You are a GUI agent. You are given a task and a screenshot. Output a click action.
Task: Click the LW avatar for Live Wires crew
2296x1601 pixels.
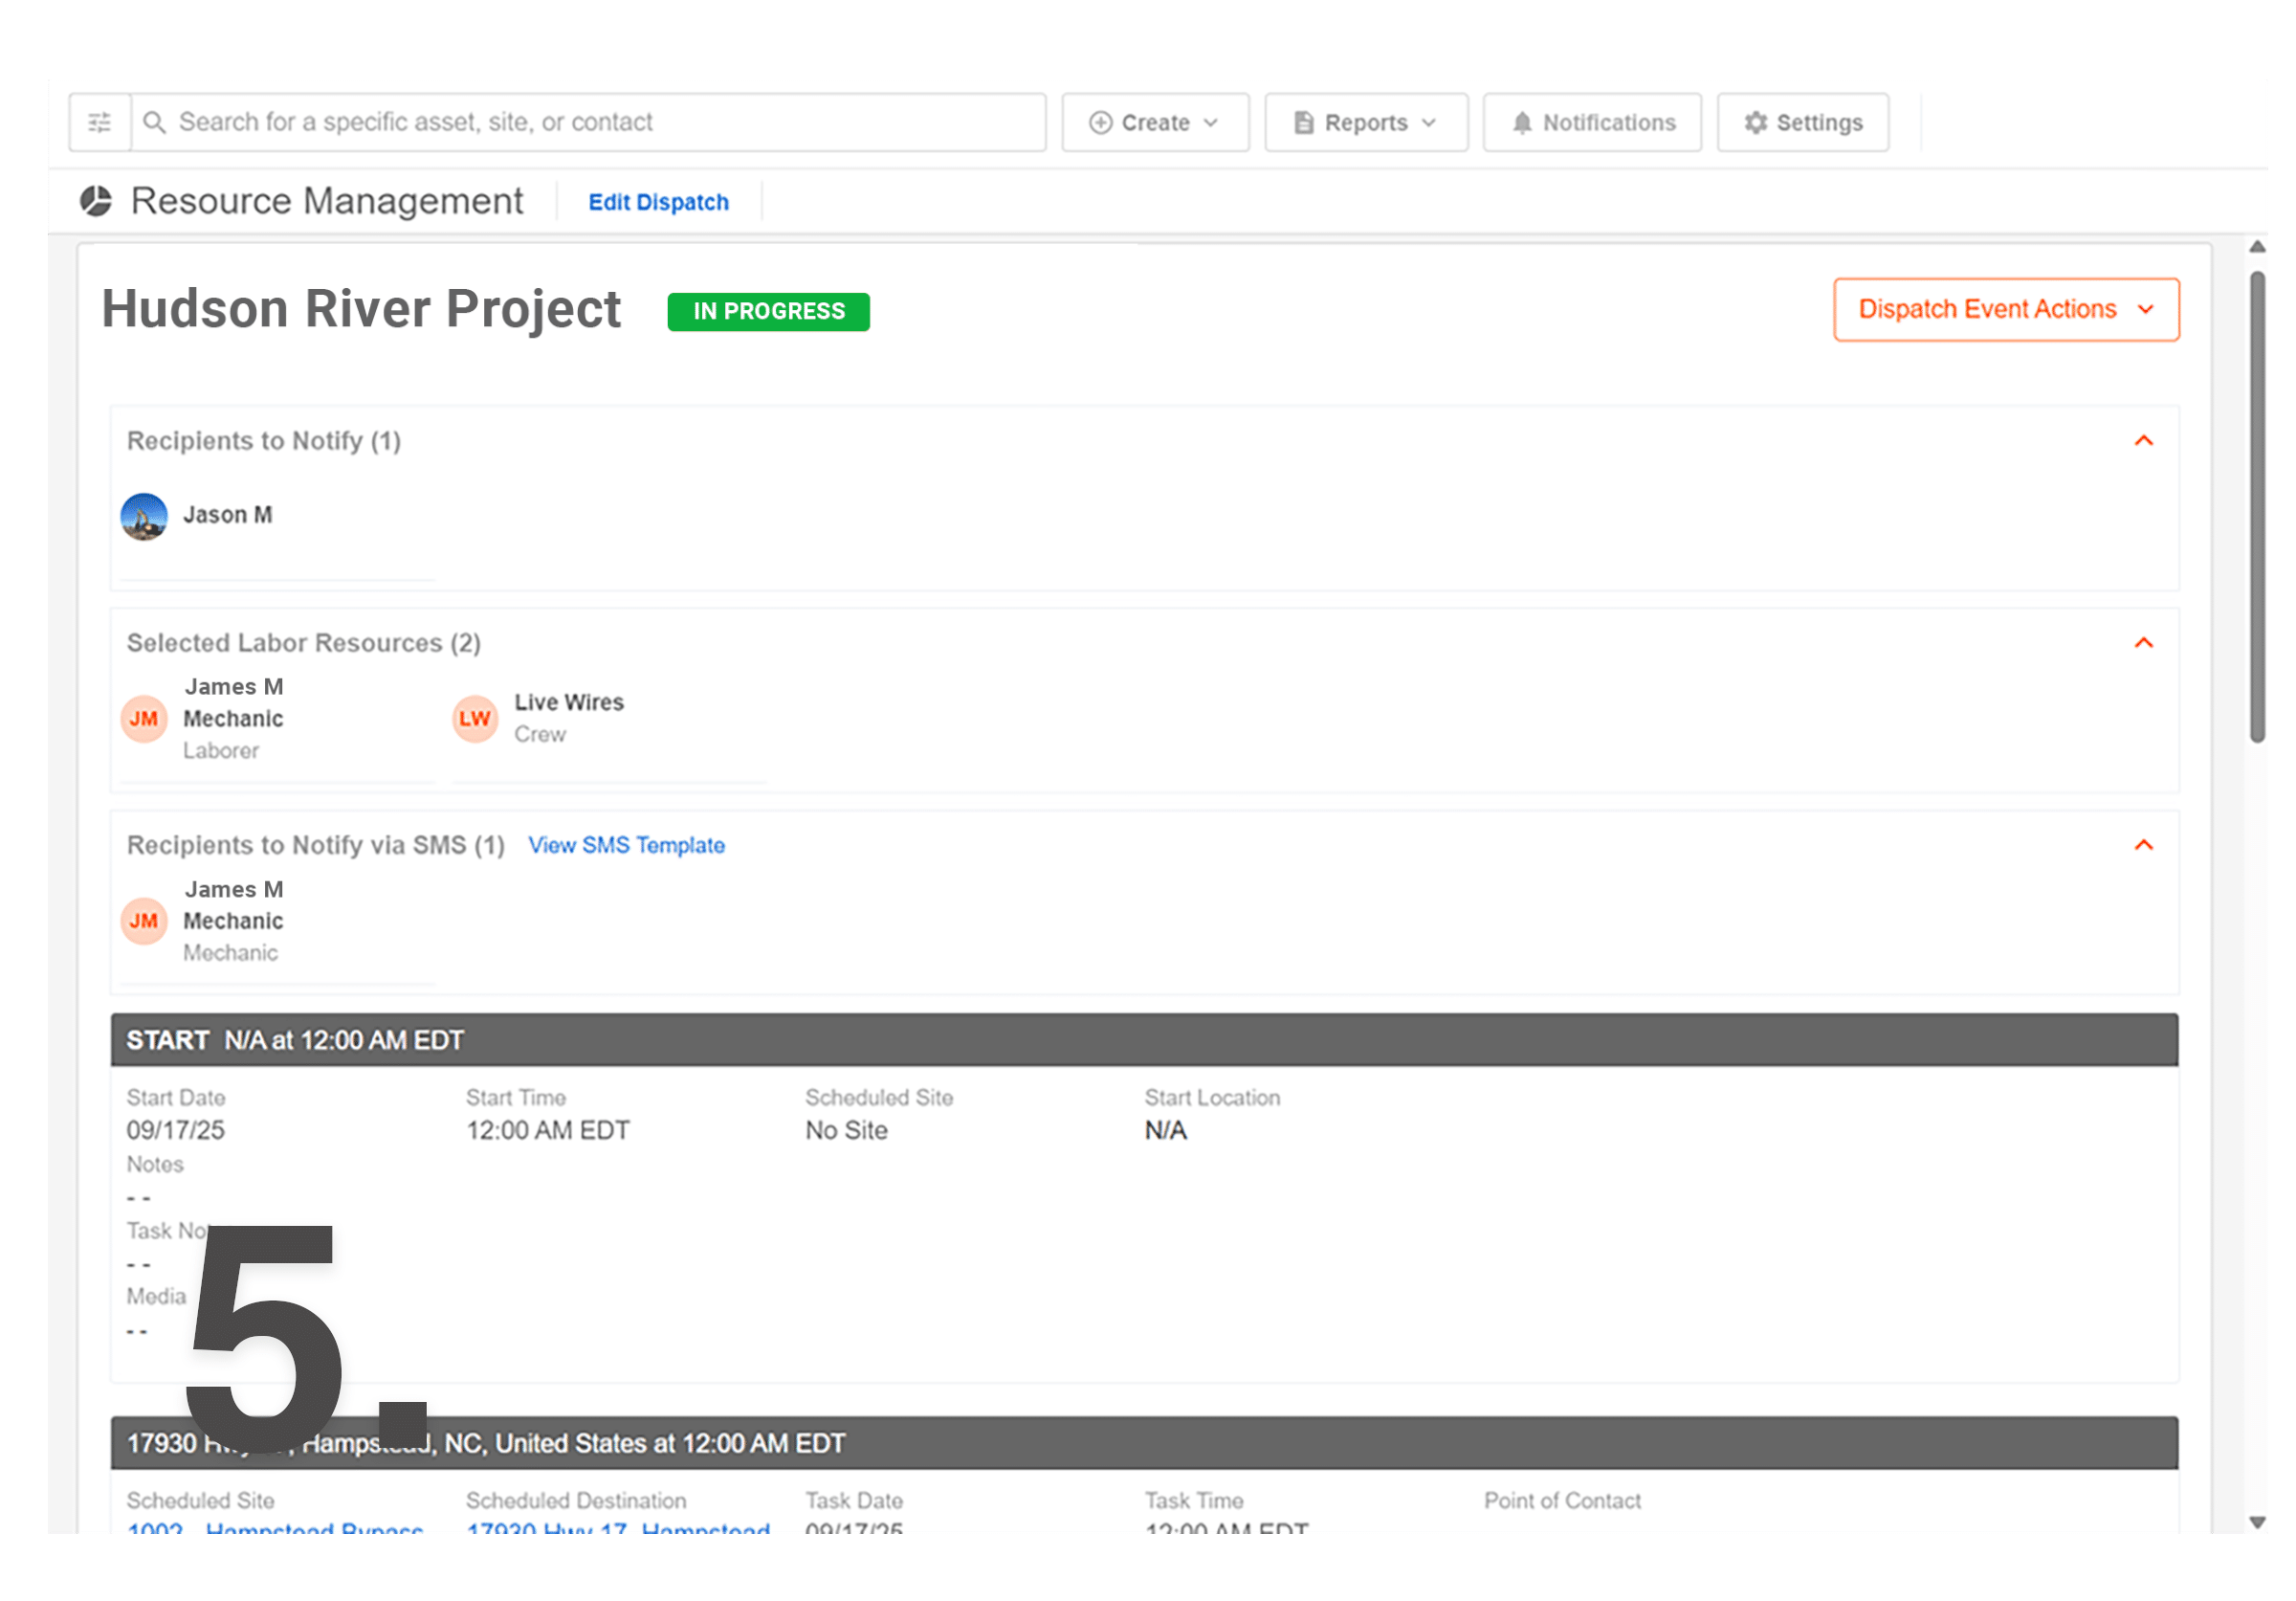[x=475, y=718]
